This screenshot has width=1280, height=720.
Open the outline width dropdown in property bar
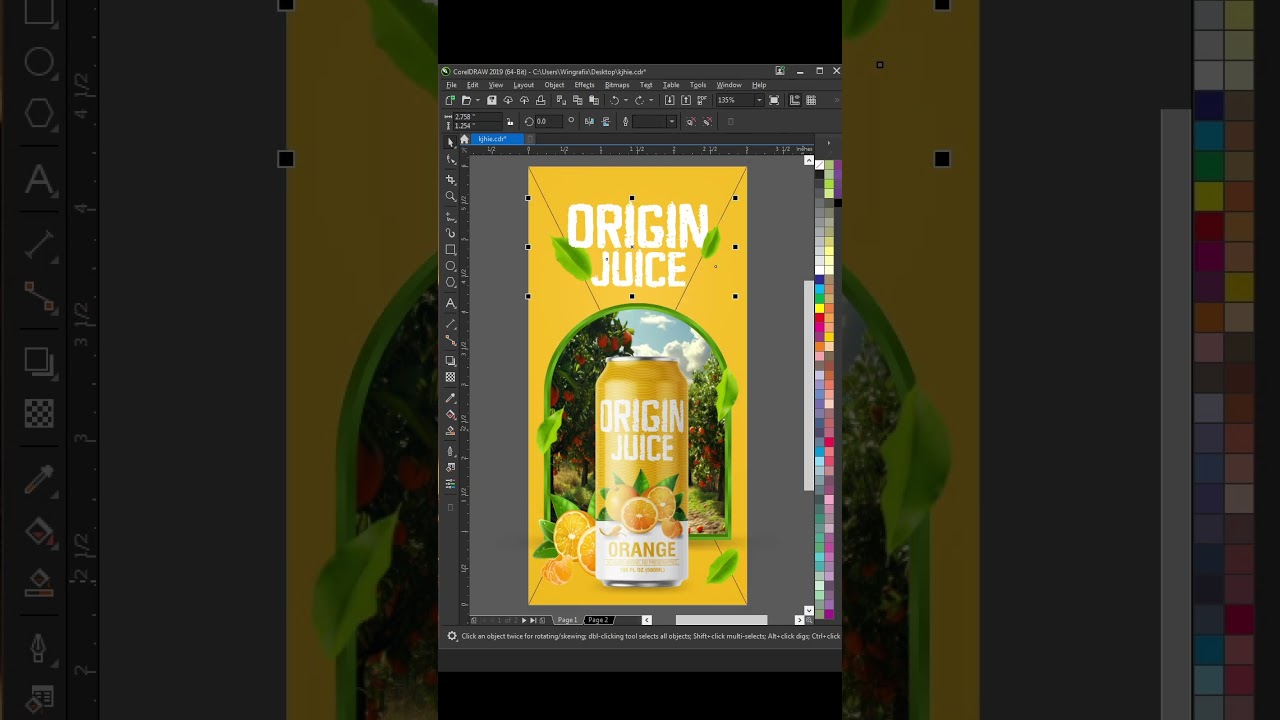point(672,121)
